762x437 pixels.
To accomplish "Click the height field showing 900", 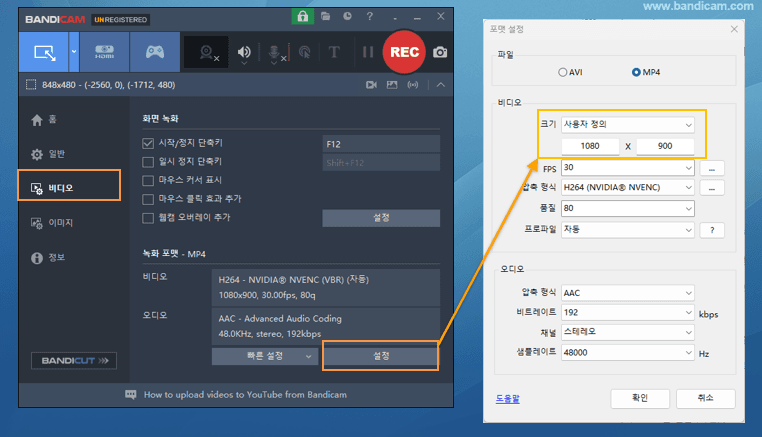I will 665,146.
